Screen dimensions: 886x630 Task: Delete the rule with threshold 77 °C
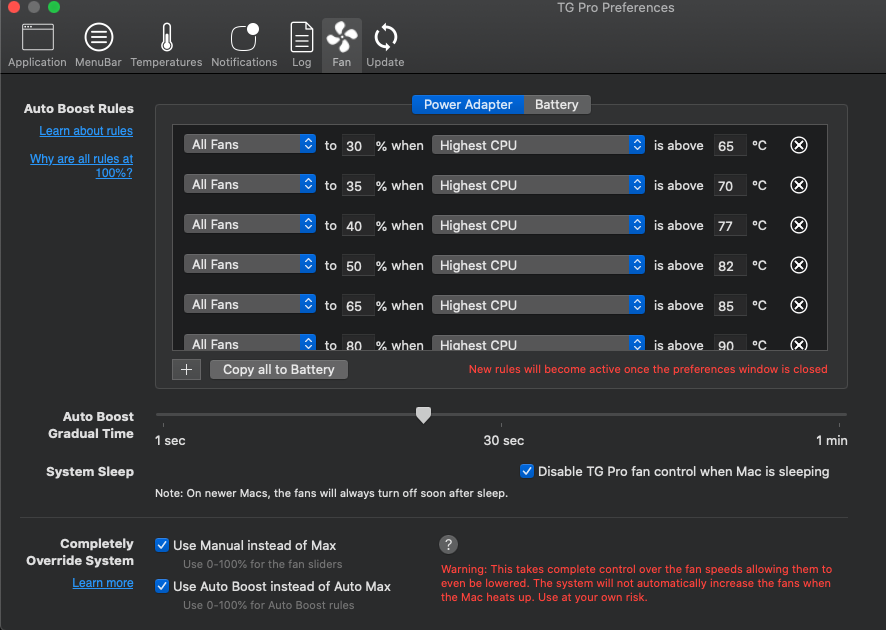[798, 225]
